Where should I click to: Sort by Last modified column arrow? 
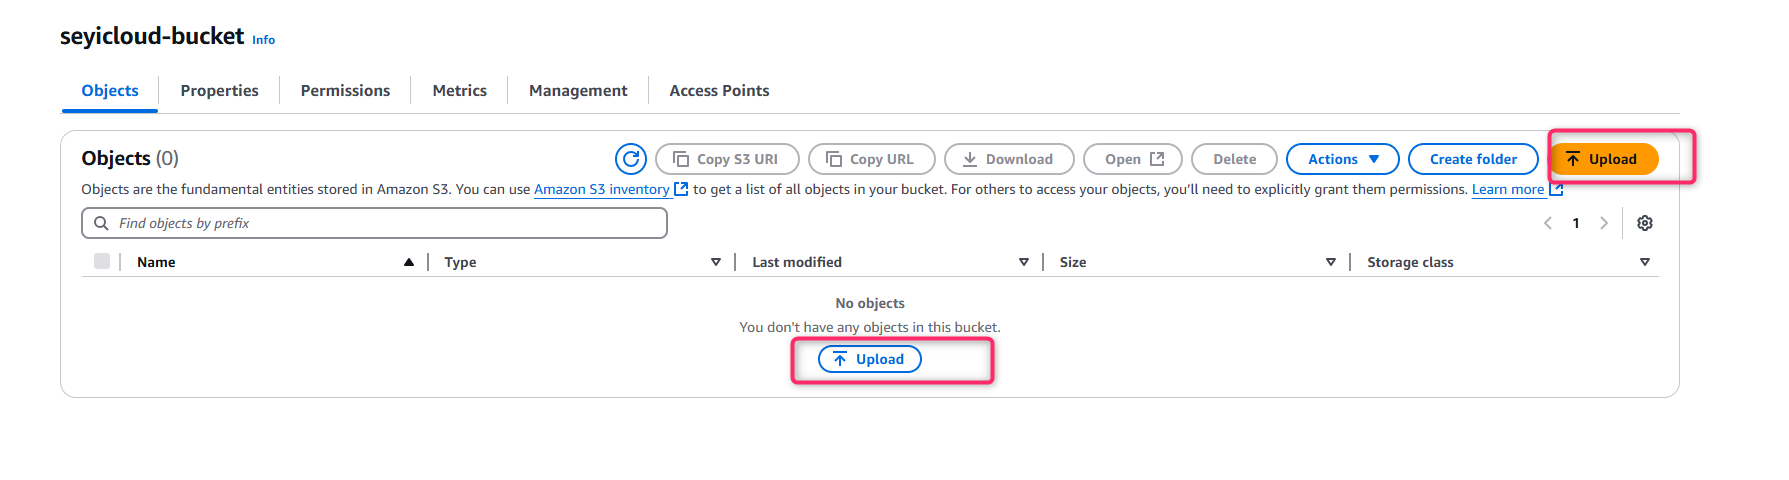[1024, 262]
